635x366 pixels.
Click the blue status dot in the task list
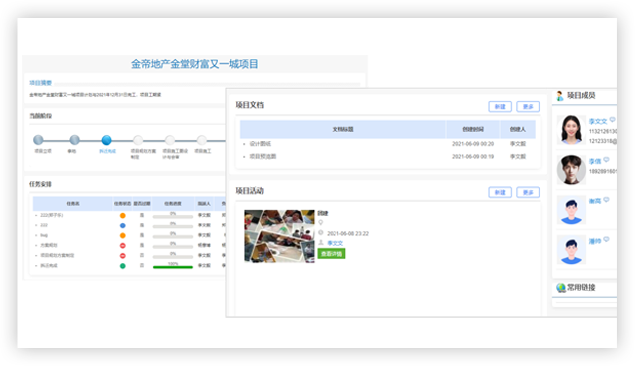123,225
